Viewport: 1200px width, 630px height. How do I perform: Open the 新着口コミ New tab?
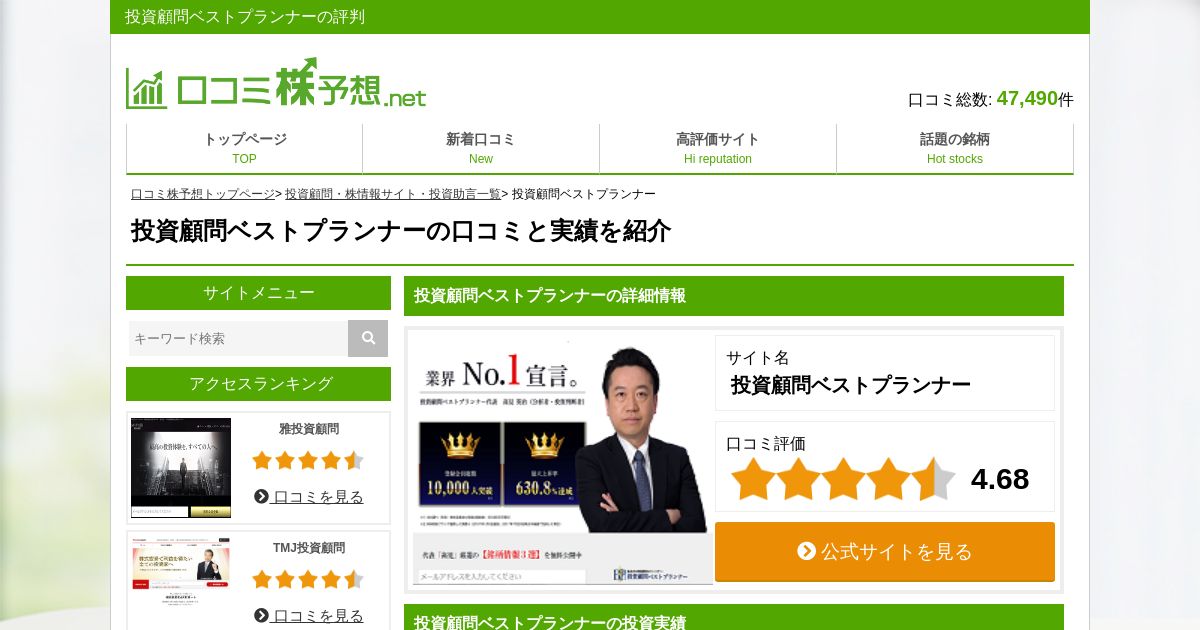pos(481,148)
